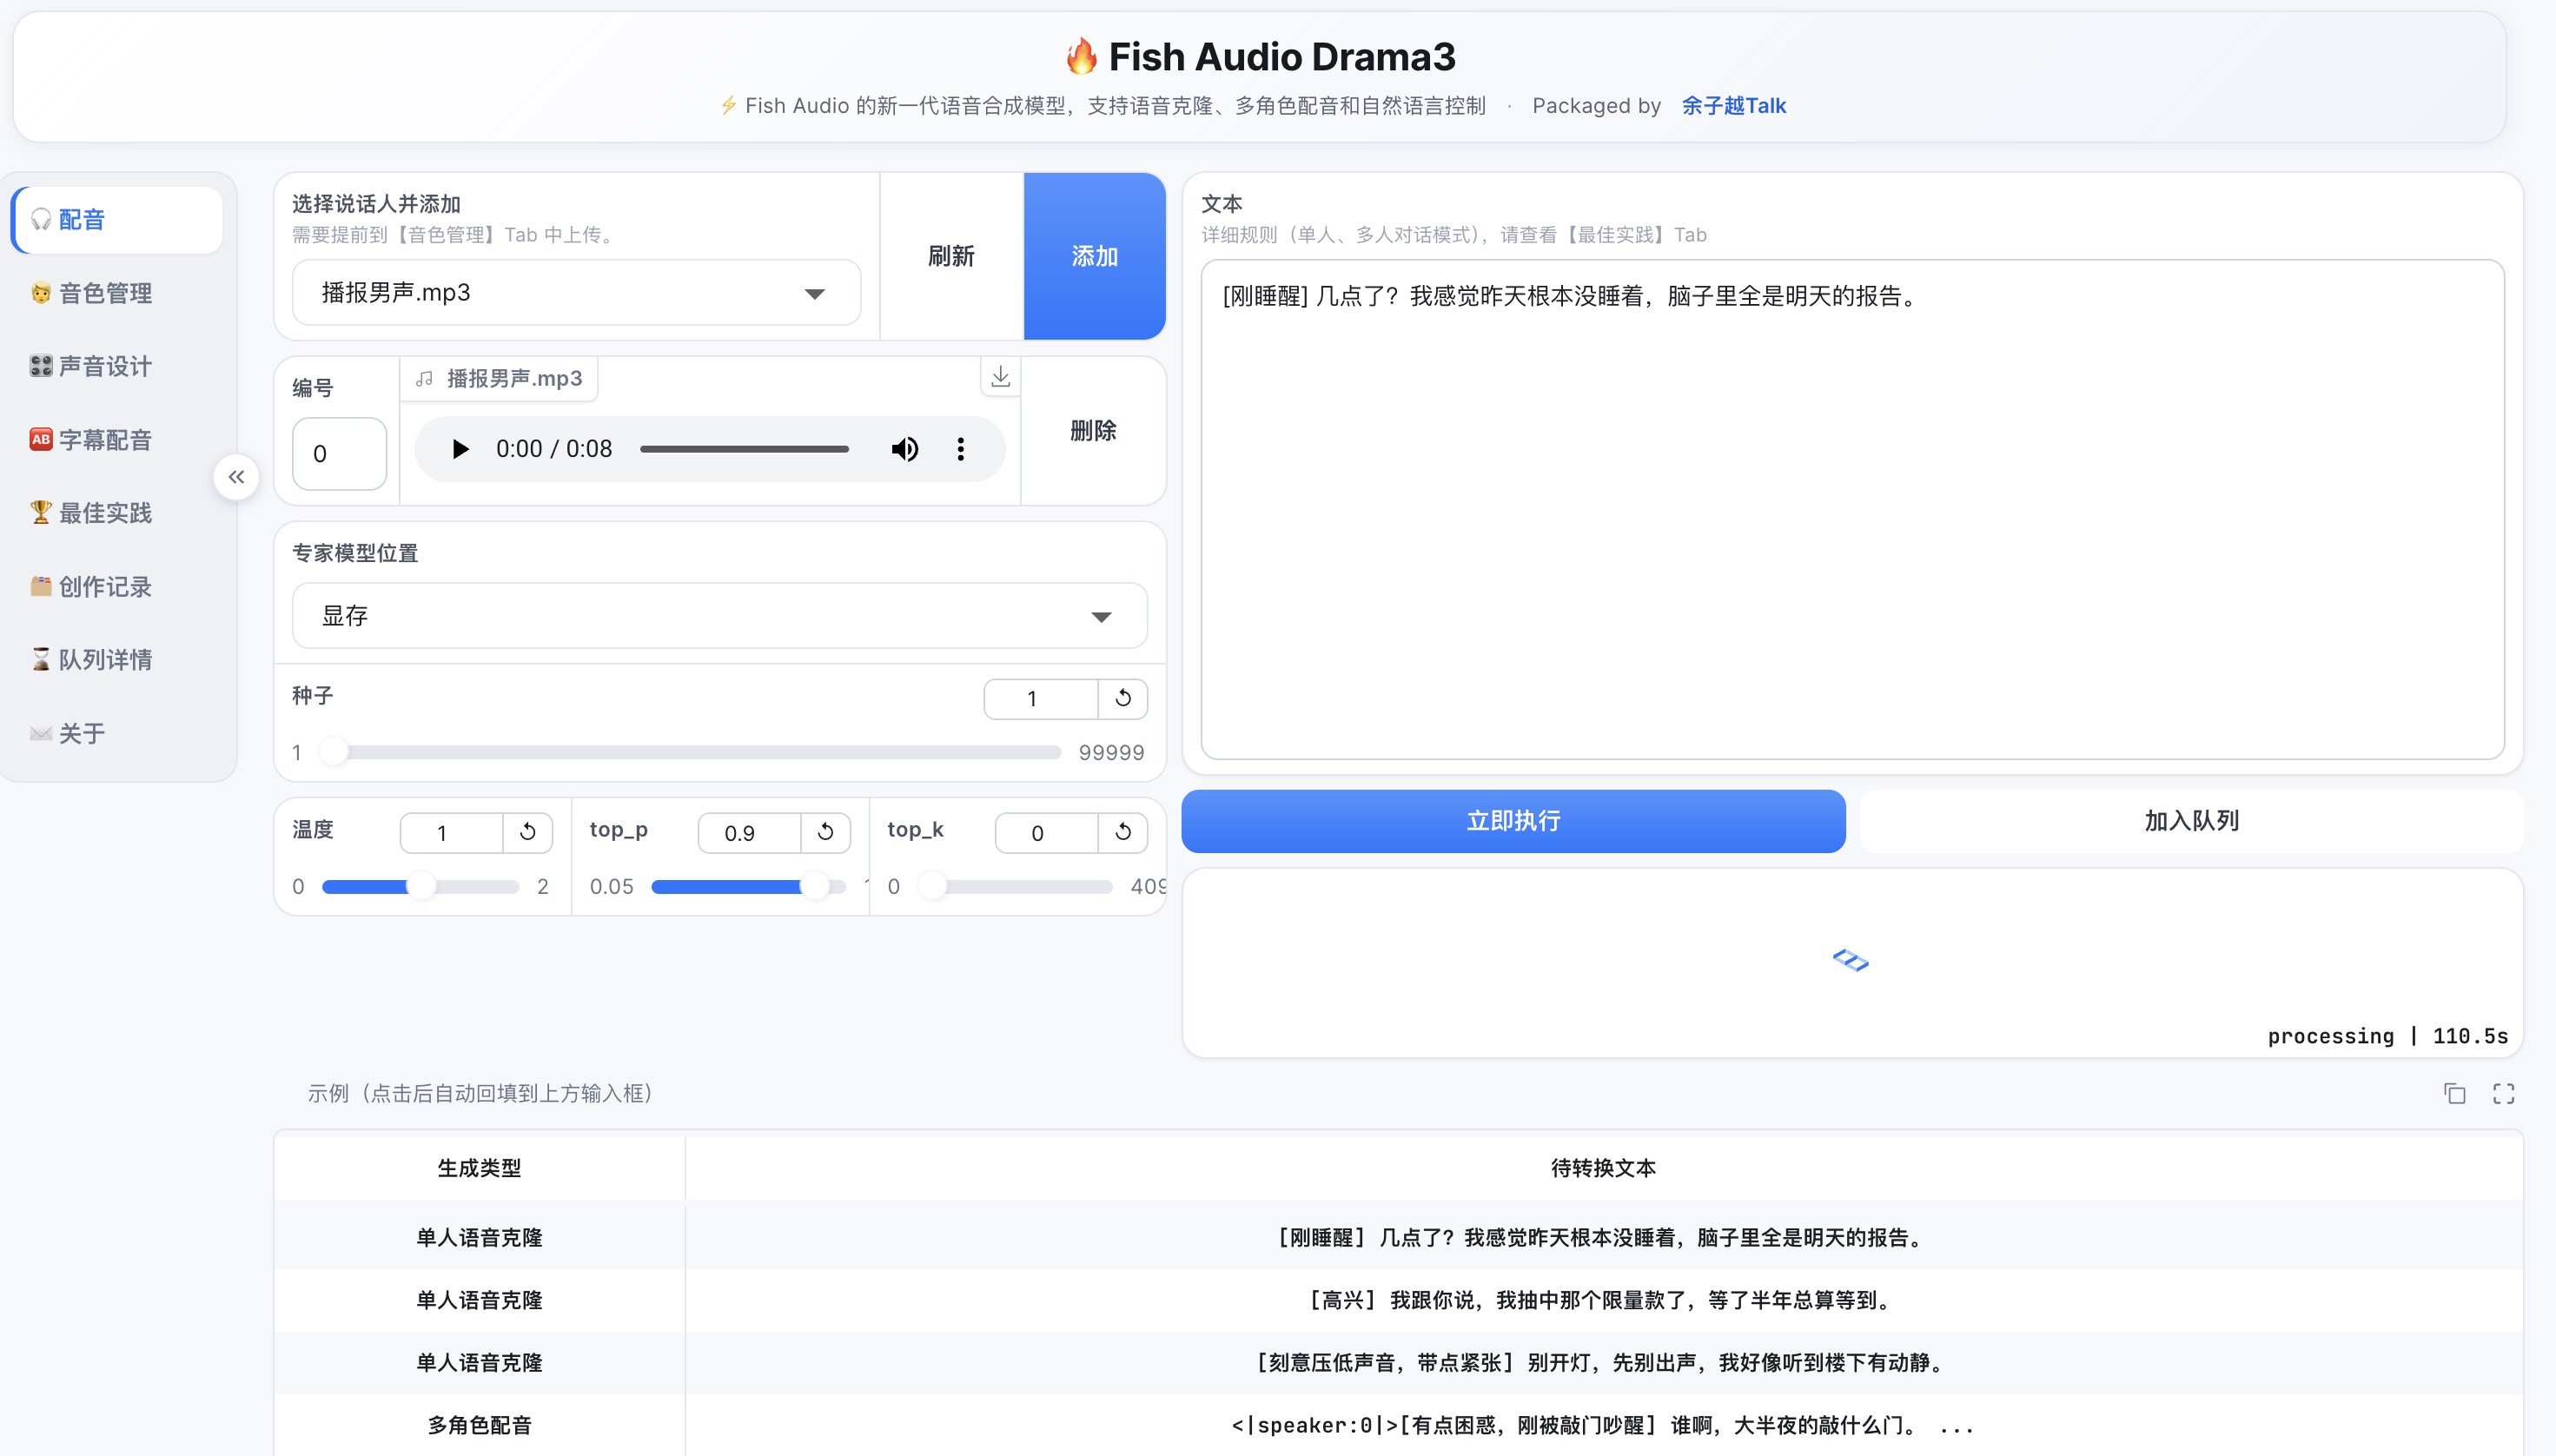This screenshot has width=2556, height=1456.
Task: Open the 队列详情 tab
Action: pyautogui.click(x=118, y=660)
